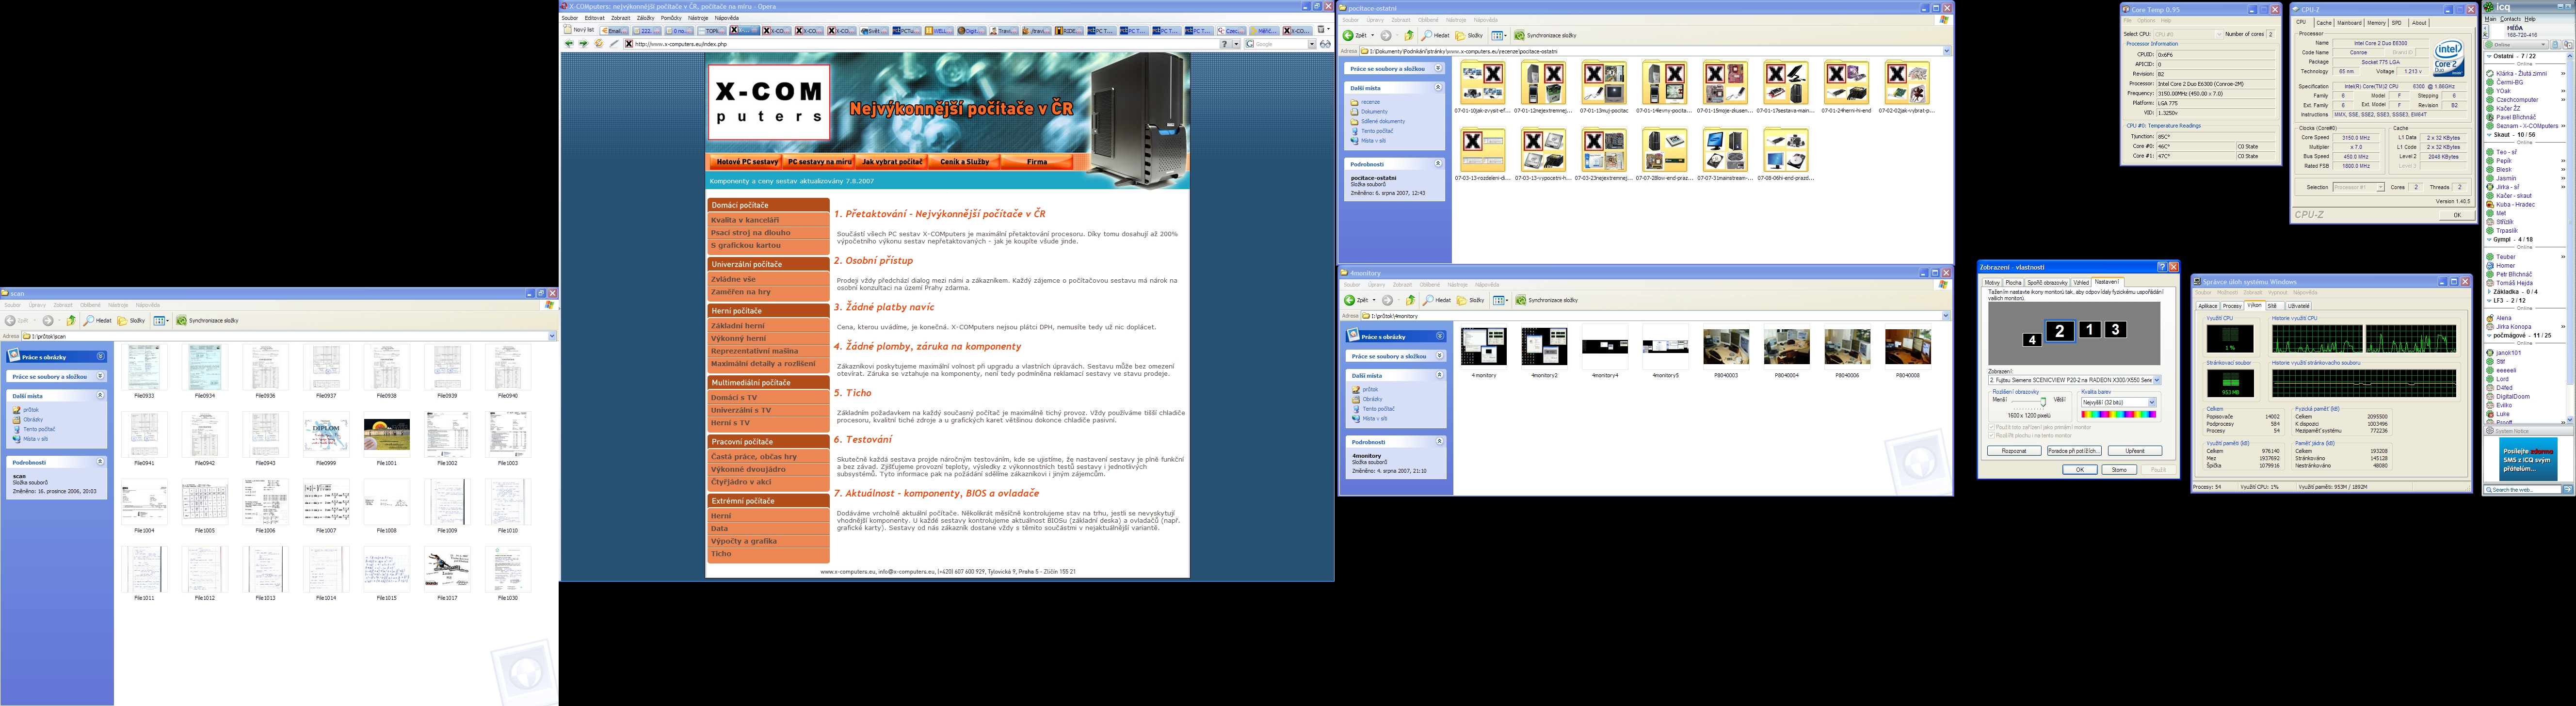This screenshot has height=706, width=2576.
Task: Click the Rozpoznat button in display properties
Action: point(2014,451)
